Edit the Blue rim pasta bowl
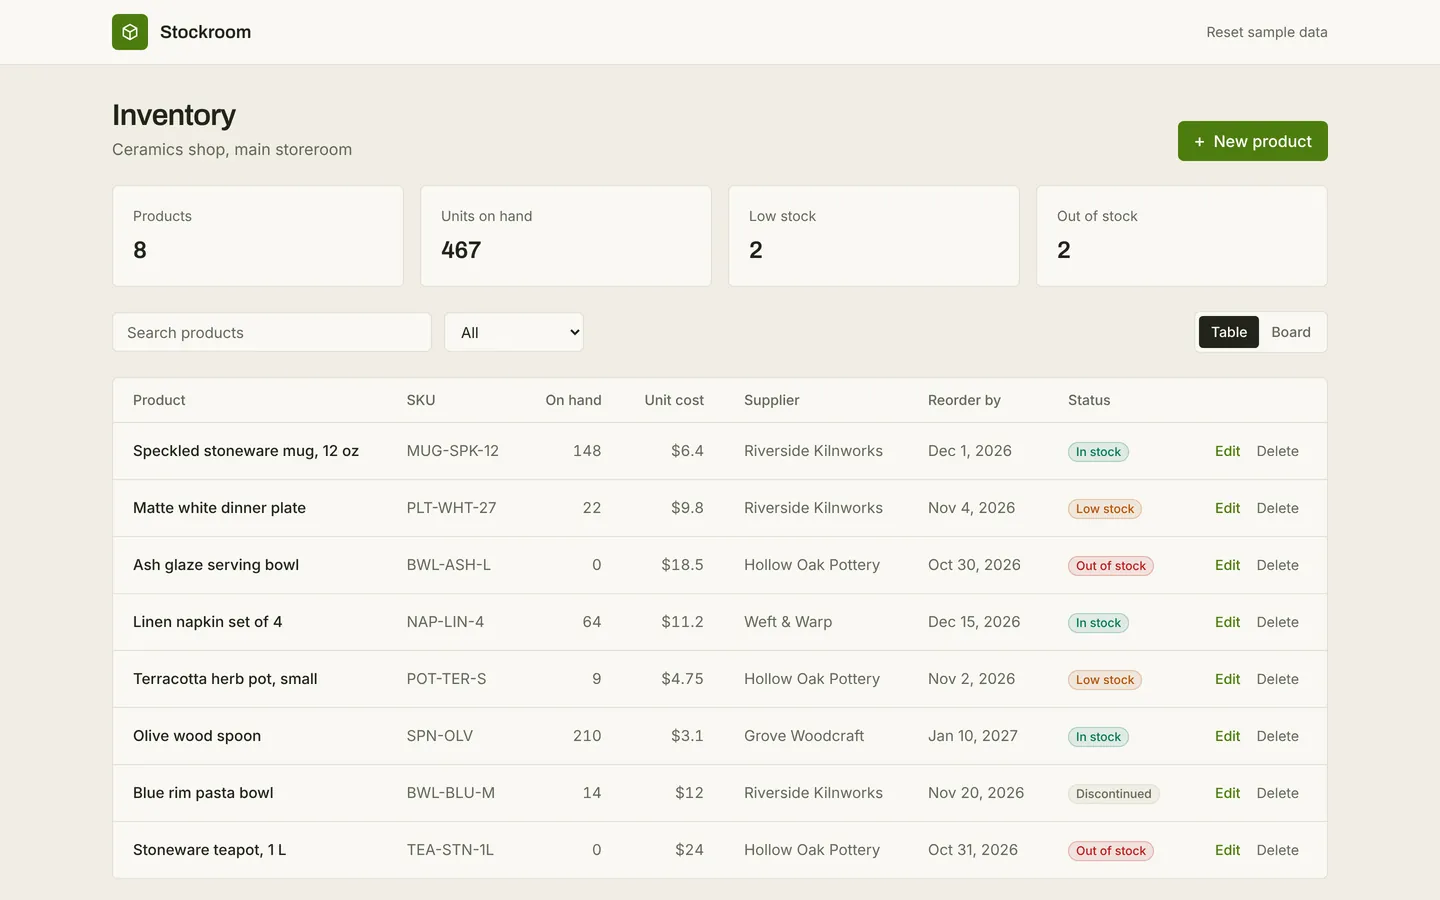The height and width of the screenshot is (900, 1440). pyautogui.click(x=1227, y=793)
